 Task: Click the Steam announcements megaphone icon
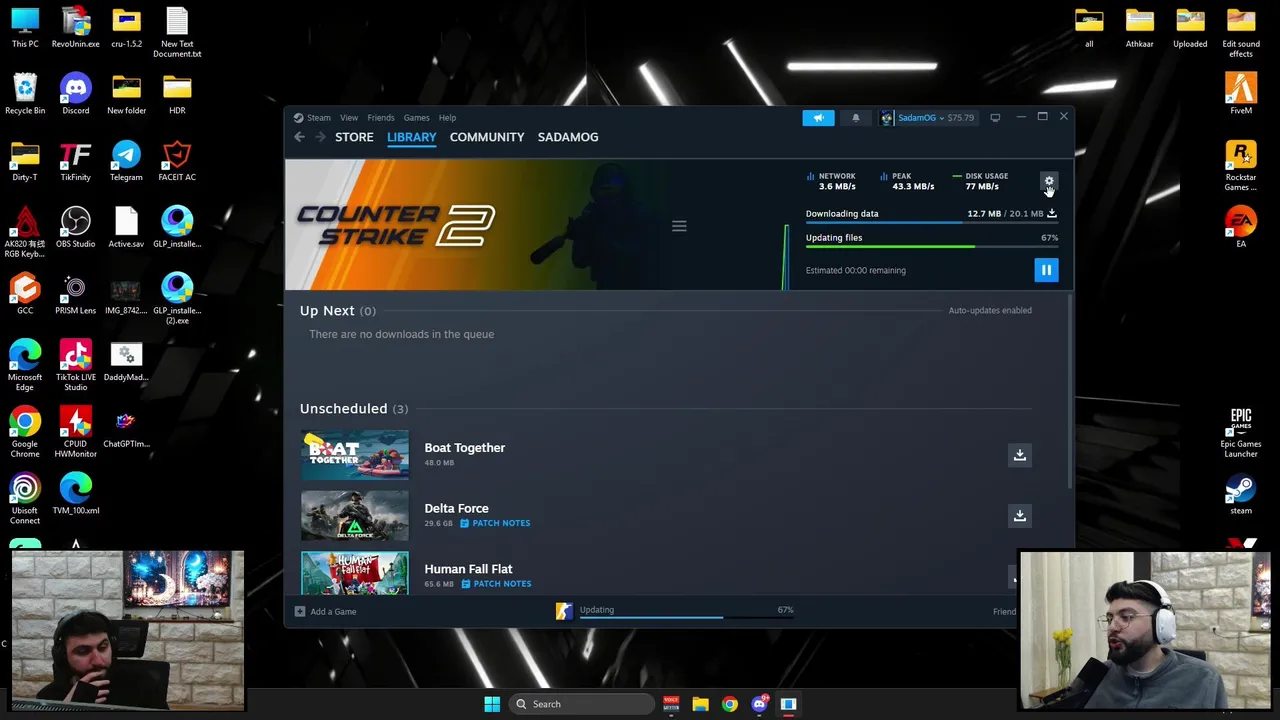(x=818, y=118)
